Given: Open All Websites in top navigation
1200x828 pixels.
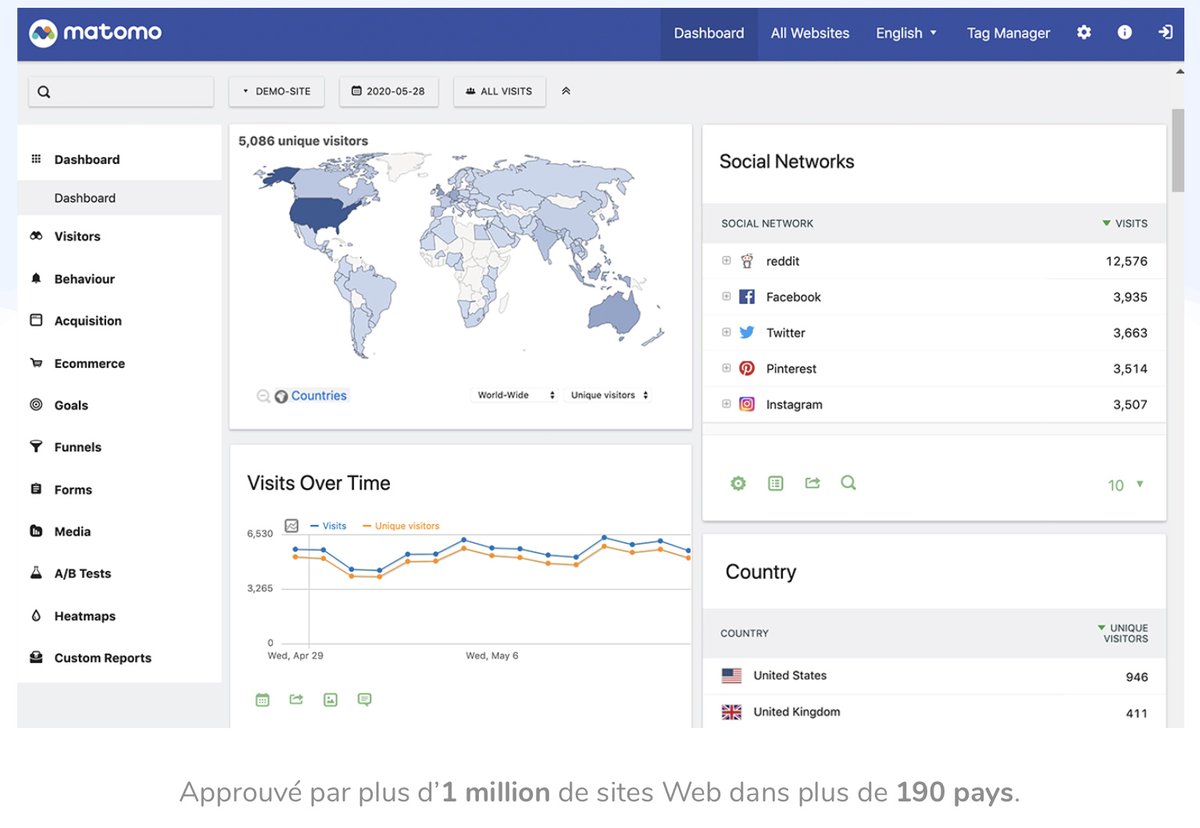Looking at the screenshot, I should coord(810,33).
